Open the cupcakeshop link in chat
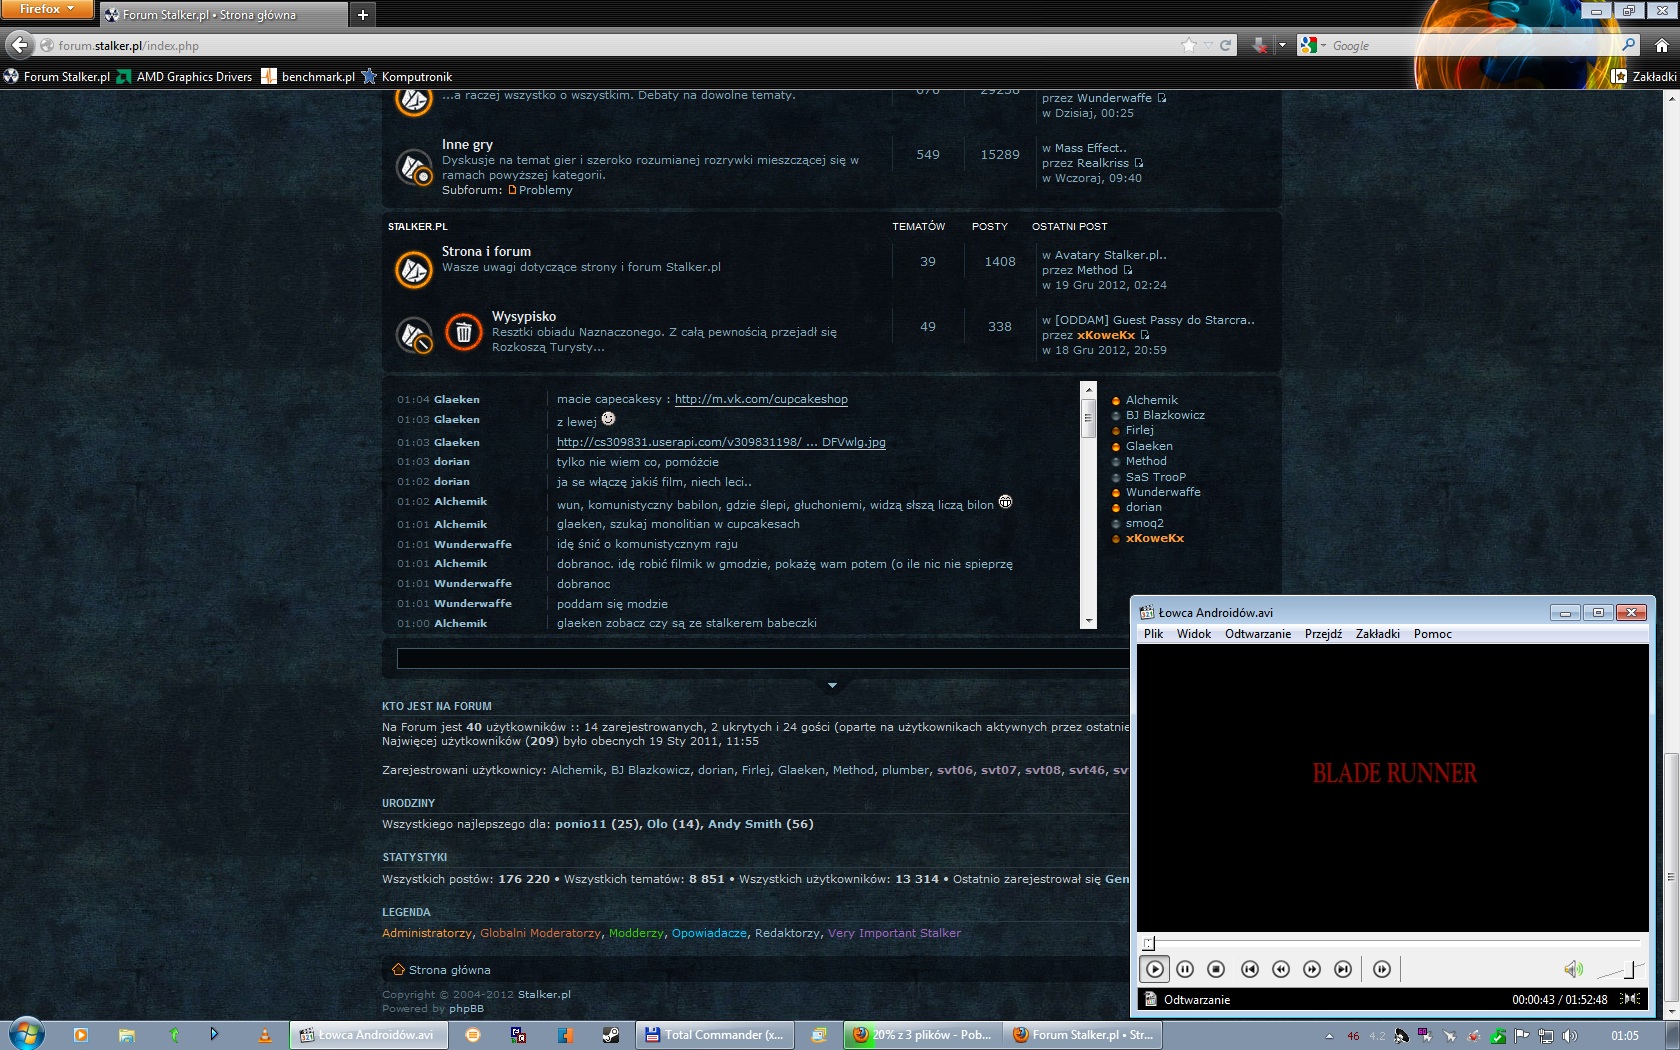The image size is (1680, 1050). [x=761, y=399]
